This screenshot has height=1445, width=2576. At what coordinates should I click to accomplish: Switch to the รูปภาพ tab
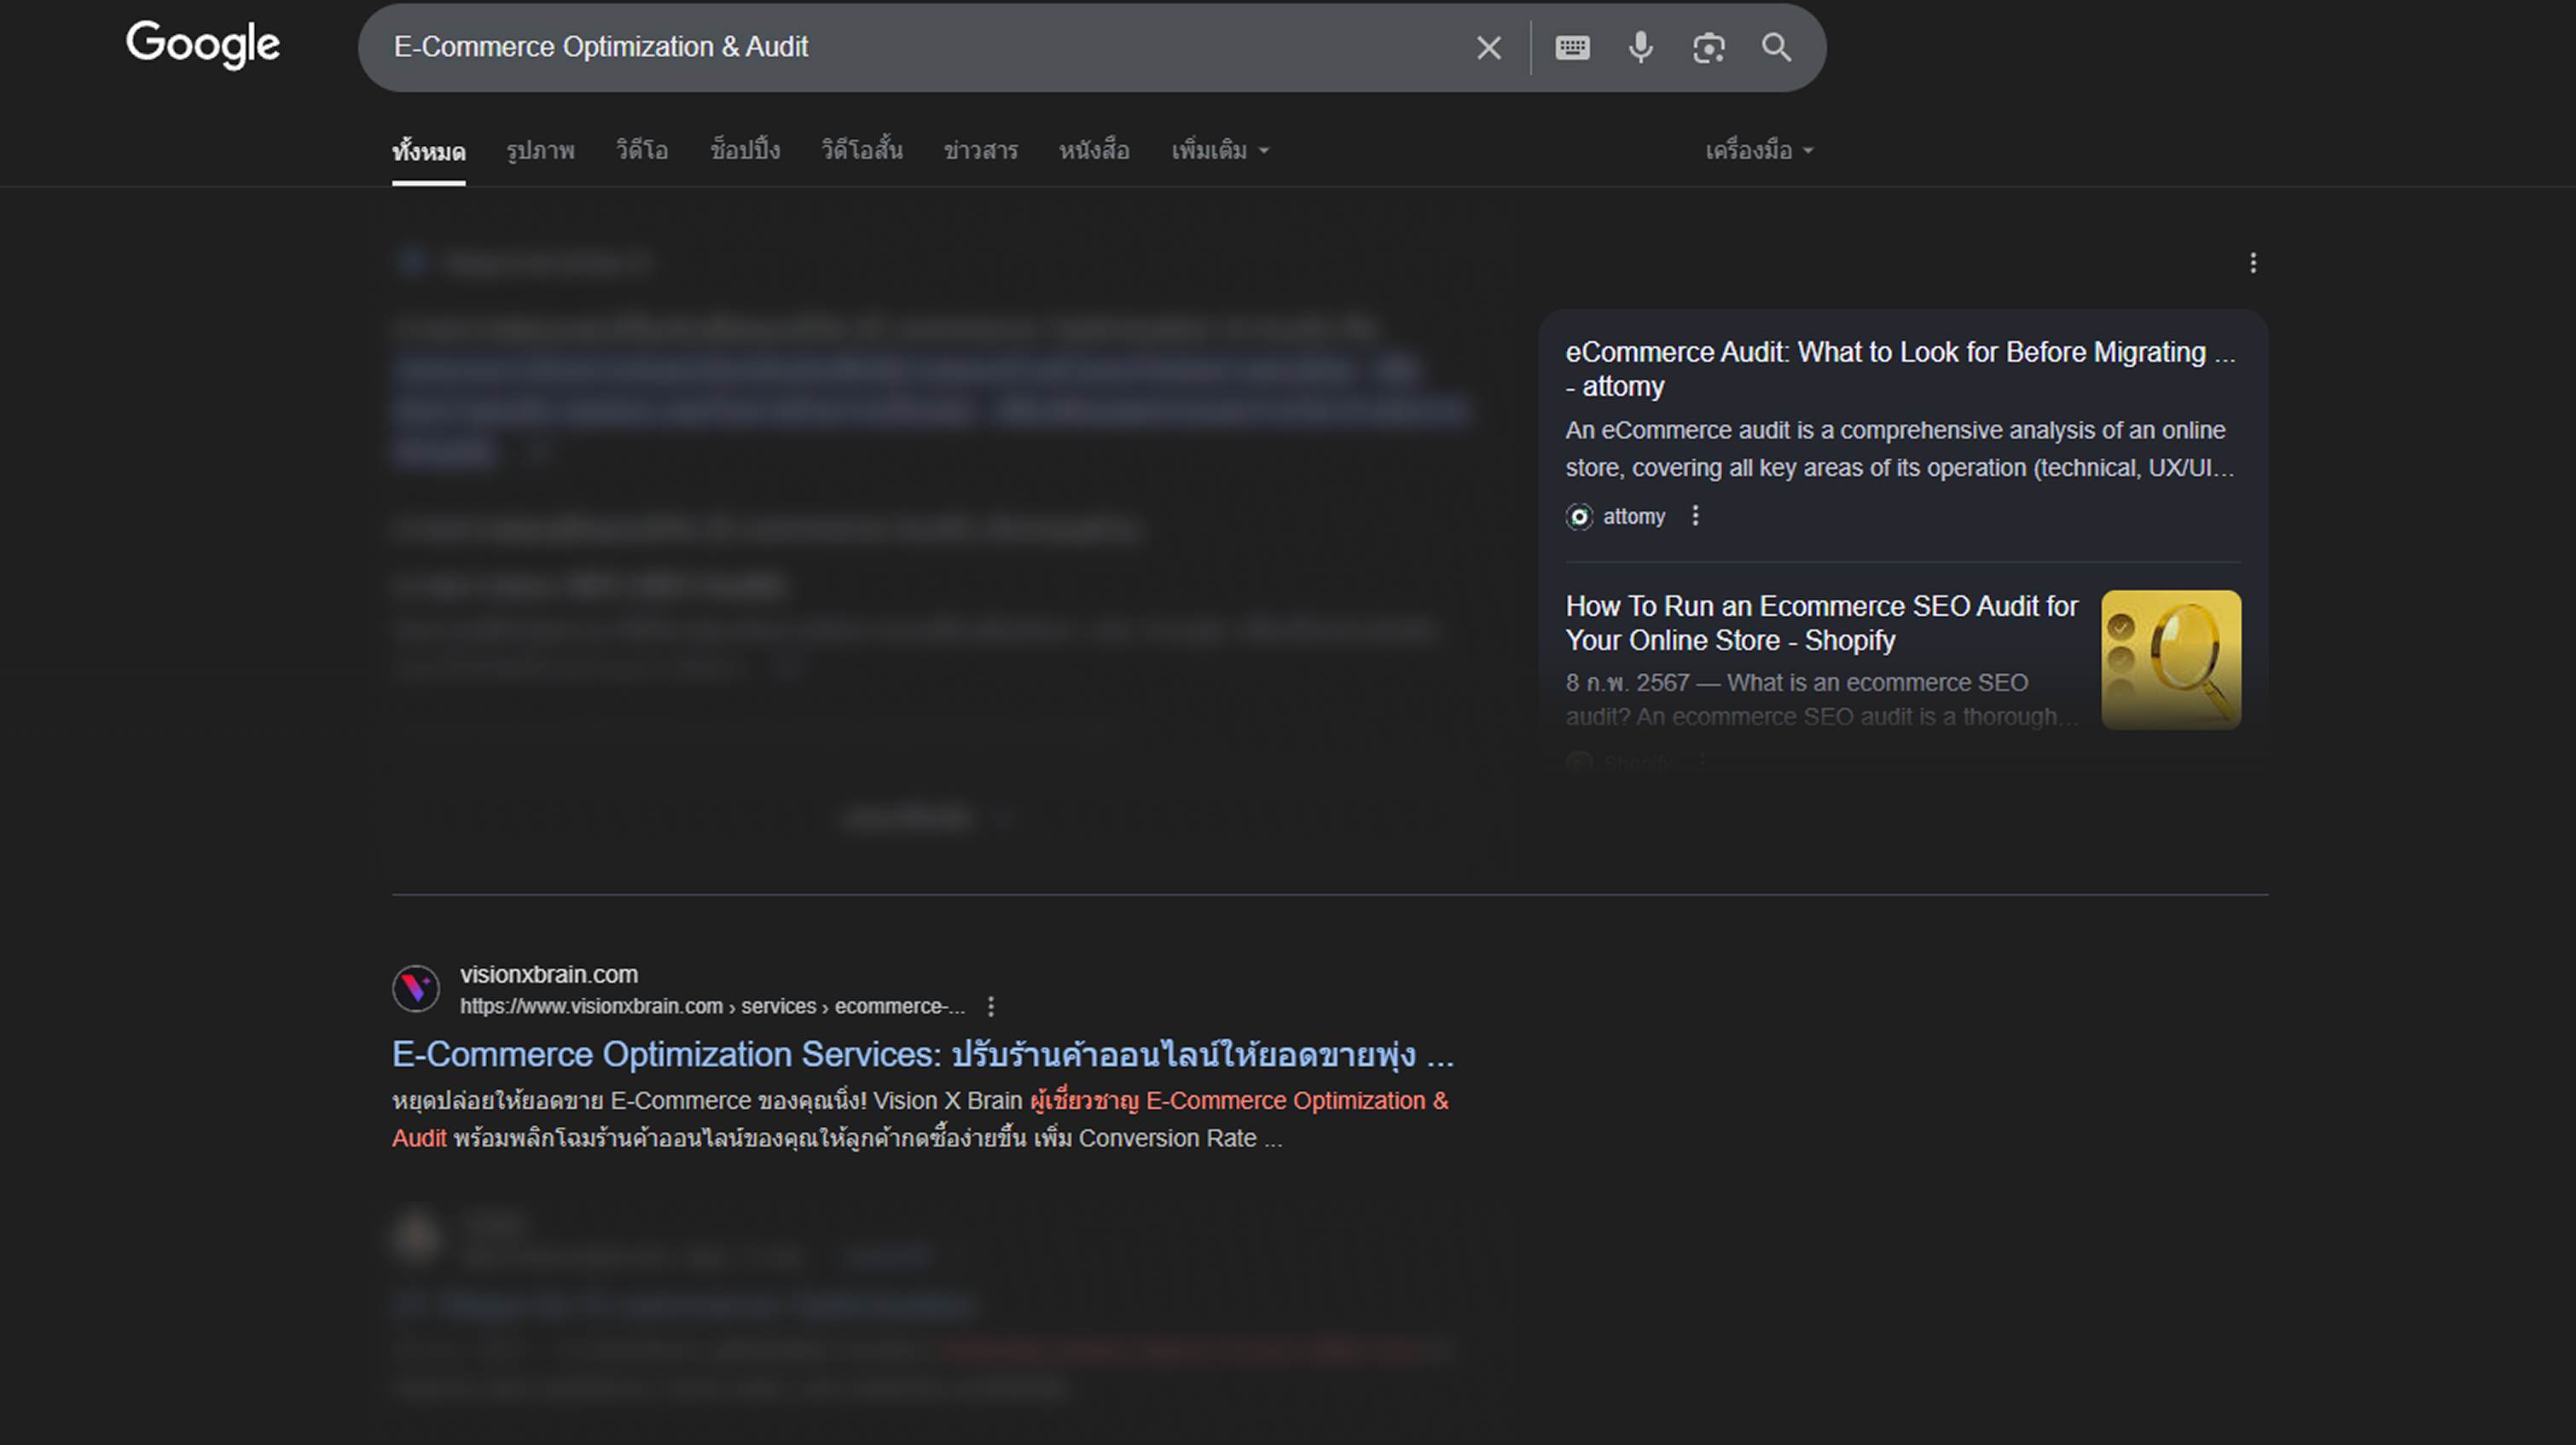coord(540,151)
